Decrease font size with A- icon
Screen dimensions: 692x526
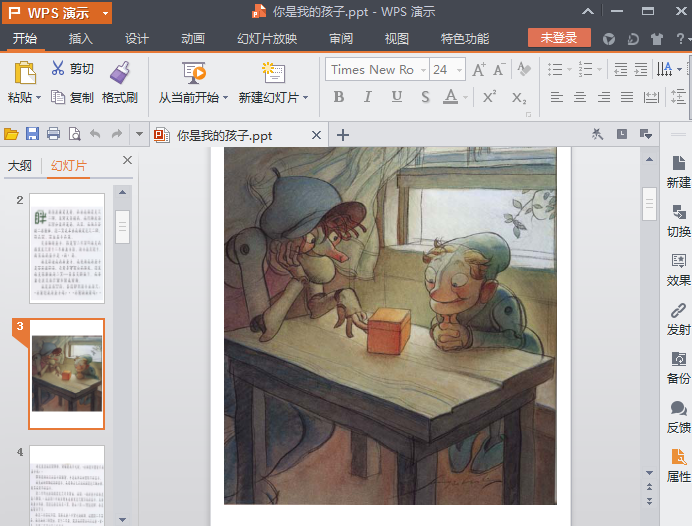click(500, 69)
